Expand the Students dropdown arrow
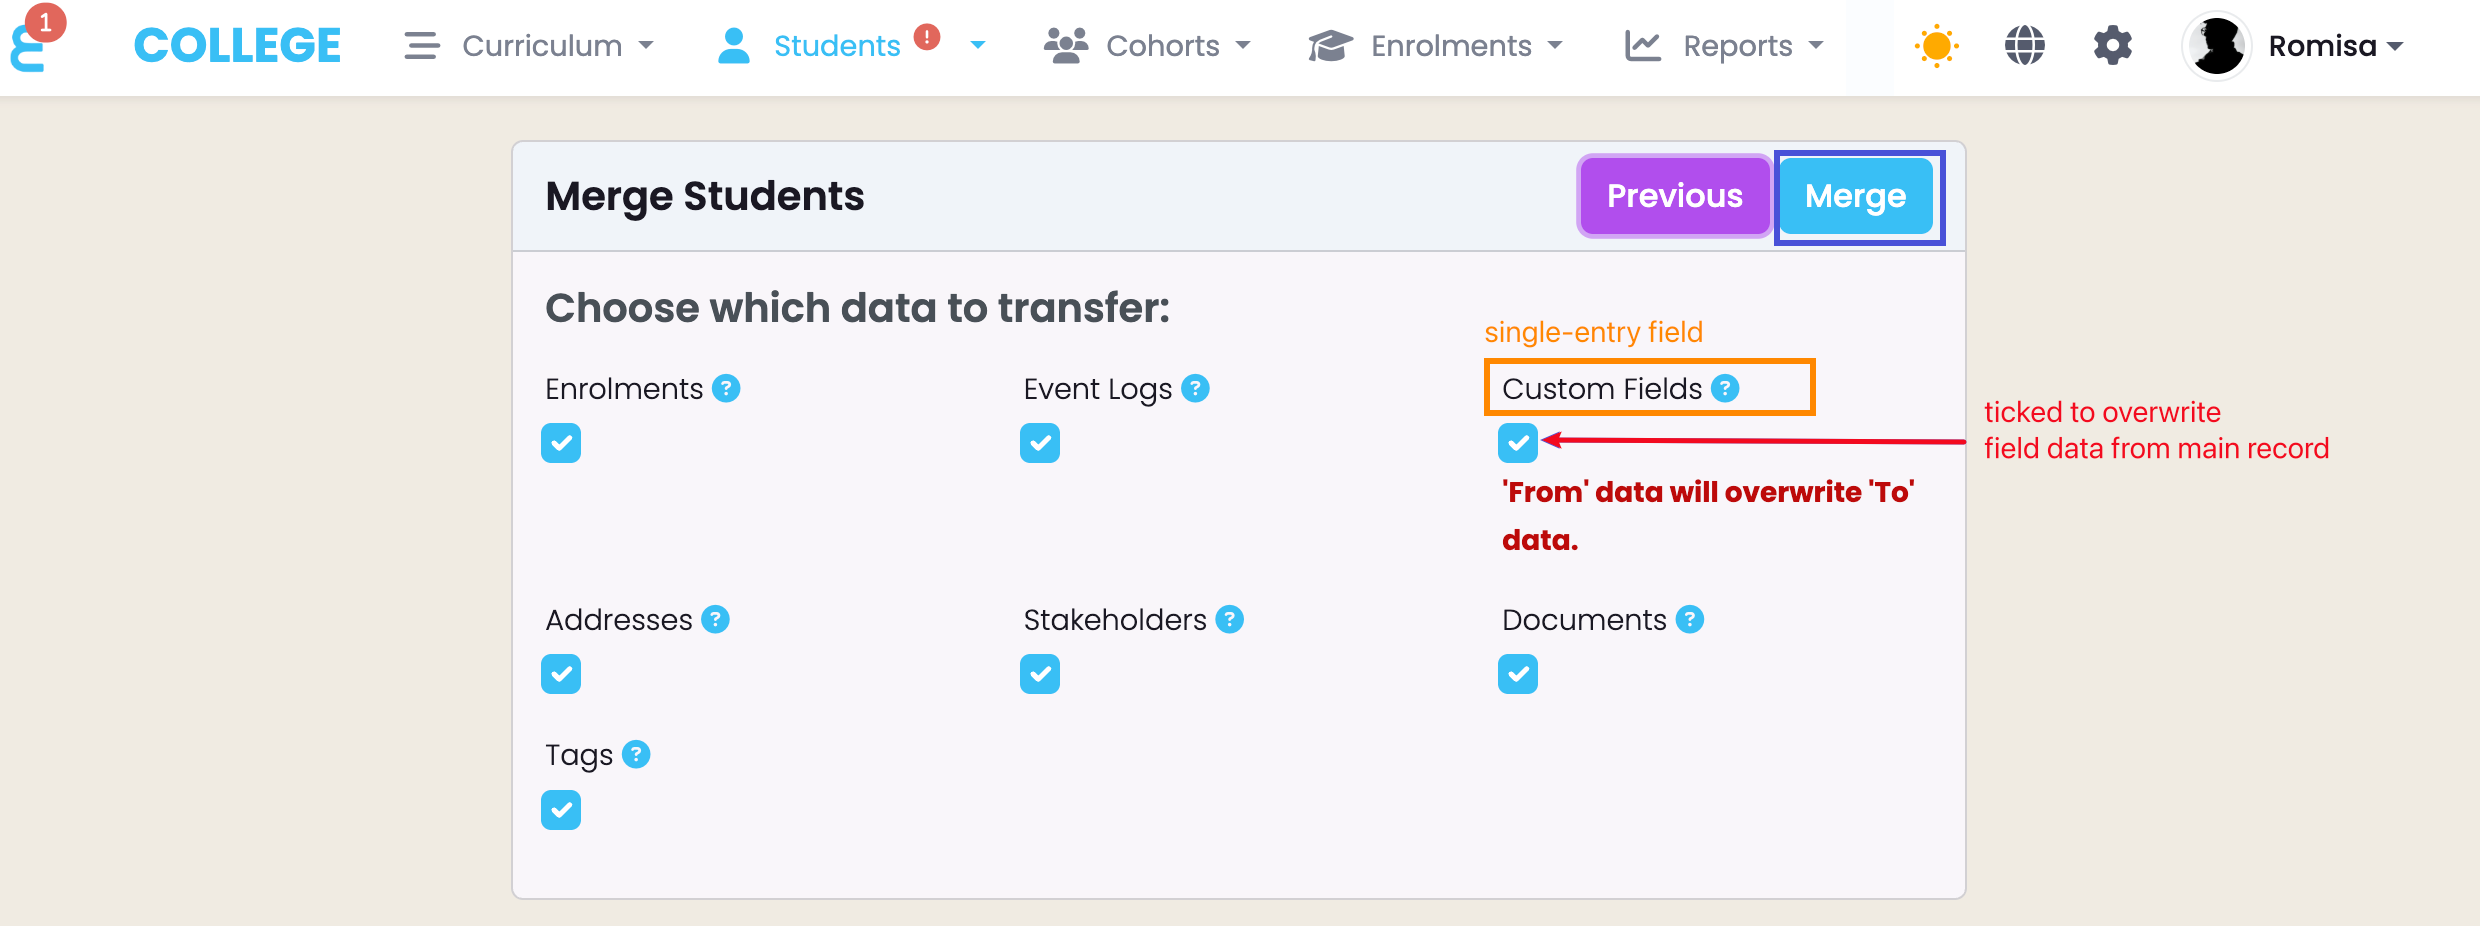Screen dimensions: 2480x926 point(978,45)
